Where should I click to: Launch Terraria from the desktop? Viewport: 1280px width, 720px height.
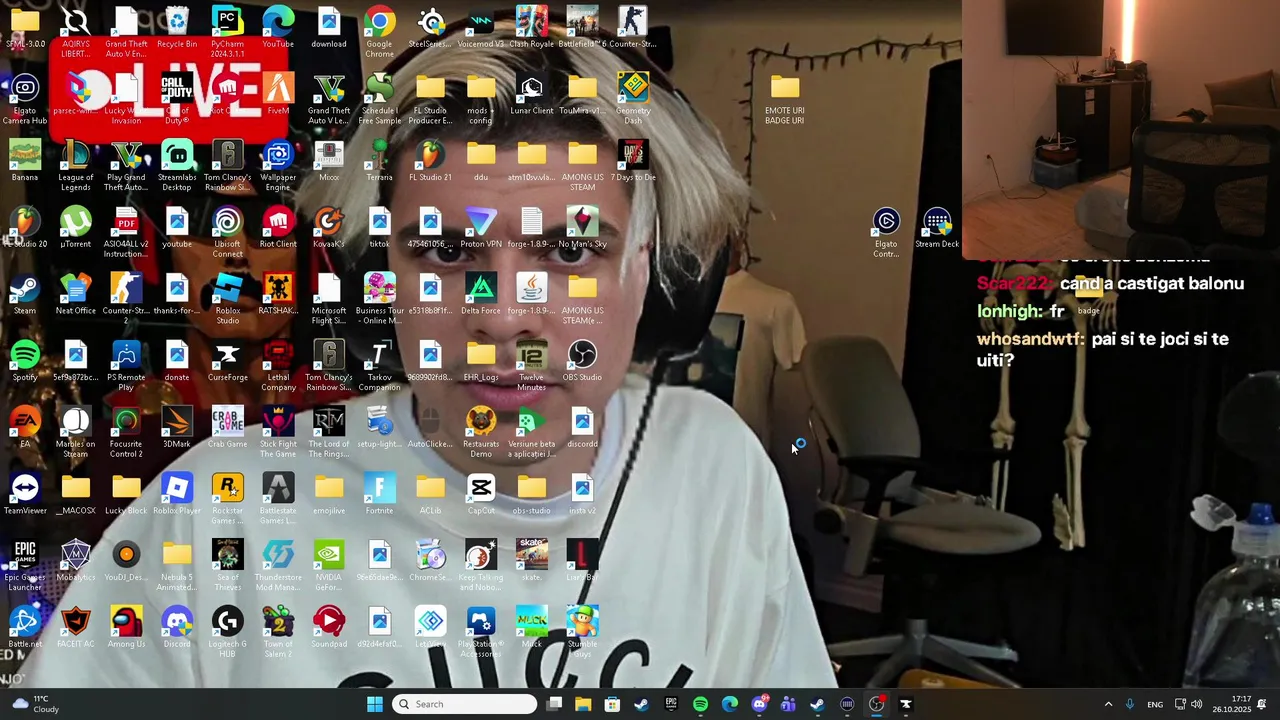coord(379,161)
